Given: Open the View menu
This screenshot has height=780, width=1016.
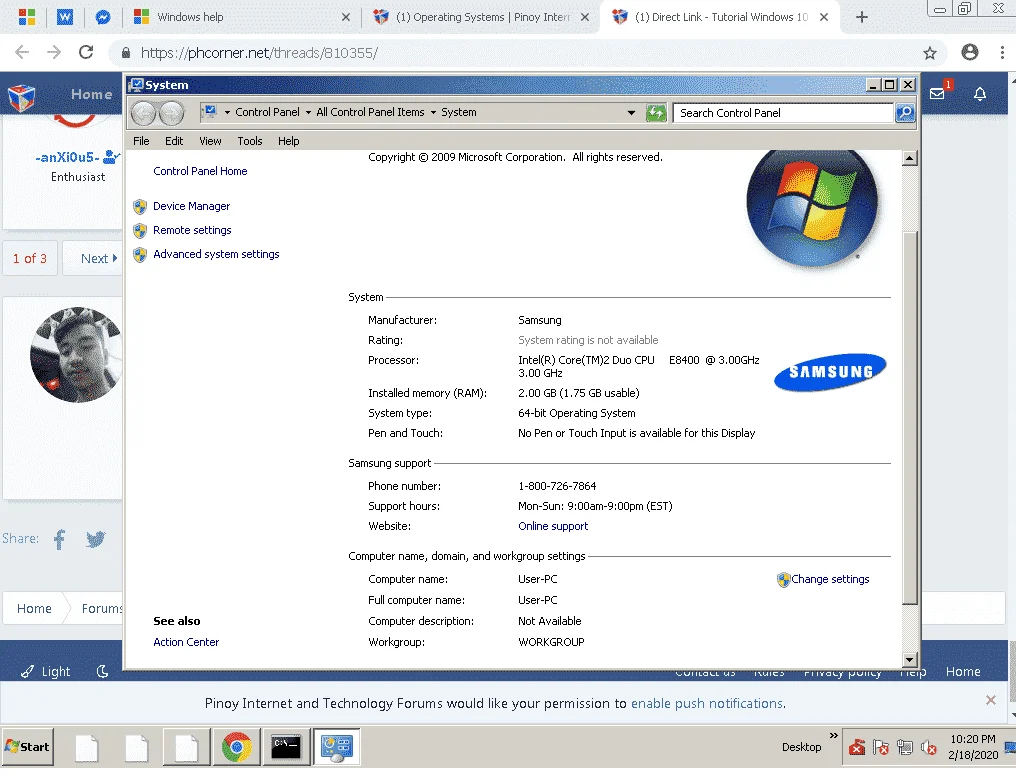Looking at the screenshot, I should [x=210, y=141].
